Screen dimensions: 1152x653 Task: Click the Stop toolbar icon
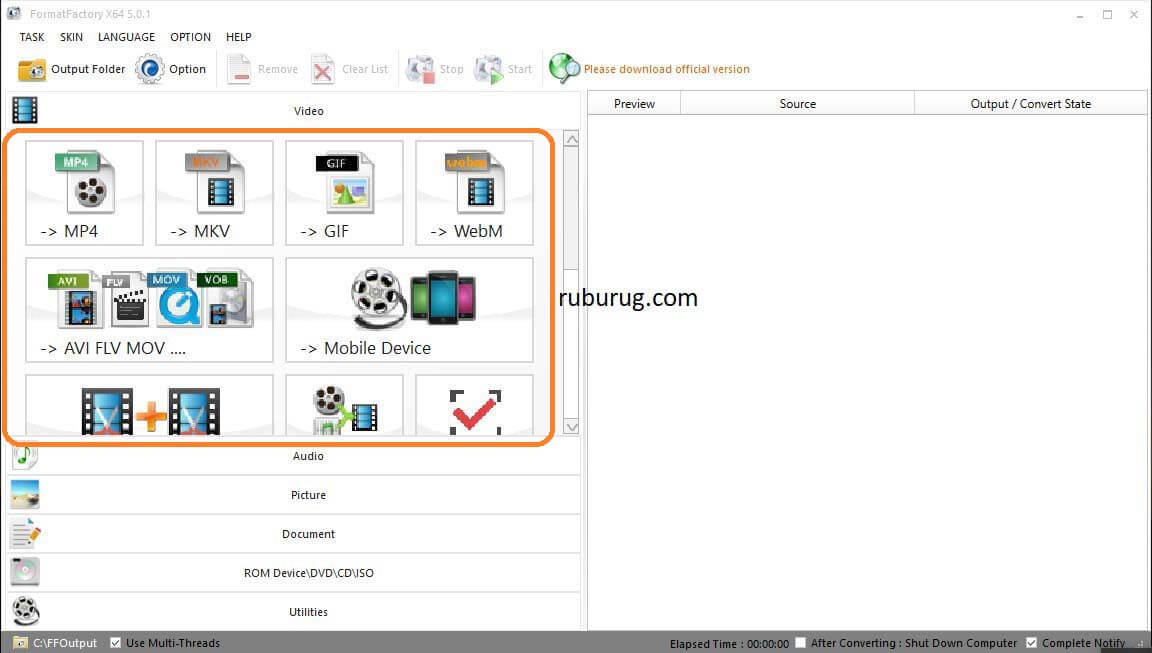coord(420,70)
